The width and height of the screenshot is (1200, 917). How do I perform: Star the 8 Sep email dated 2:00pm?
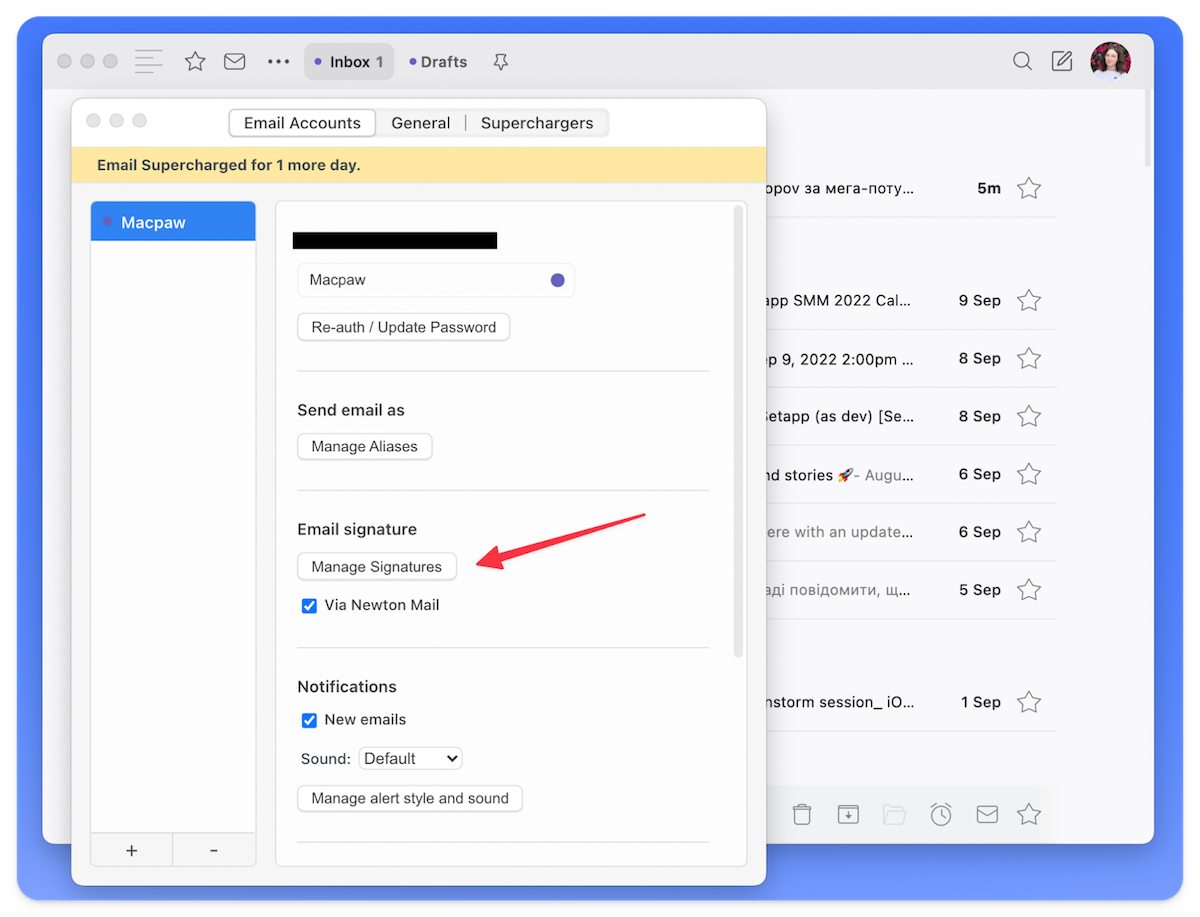(1029, 358)
